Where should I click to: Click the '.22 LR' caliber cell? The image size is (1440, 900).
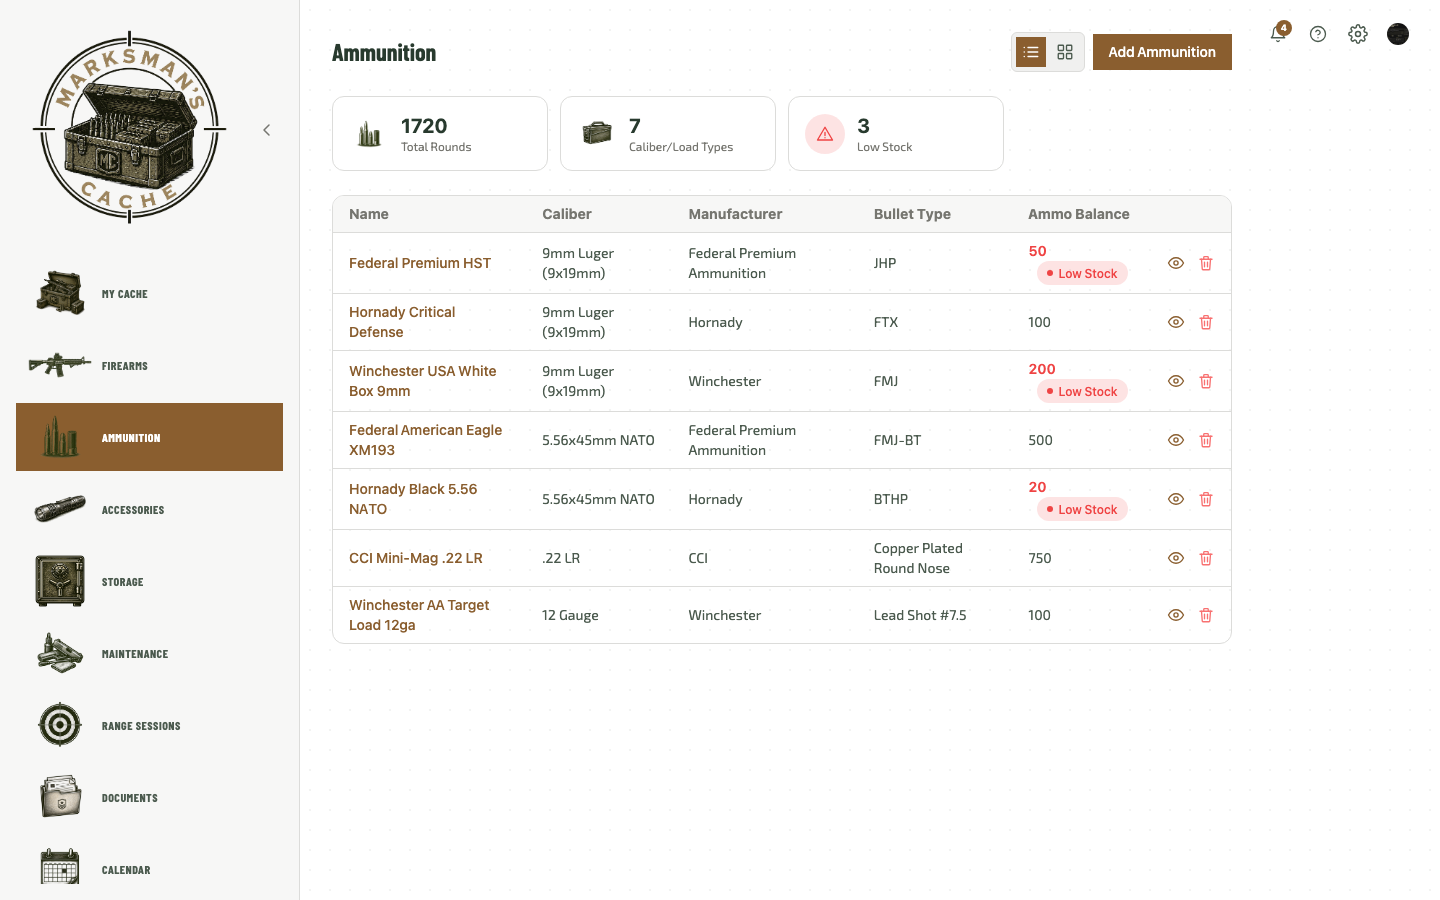(x=561, y=558)
